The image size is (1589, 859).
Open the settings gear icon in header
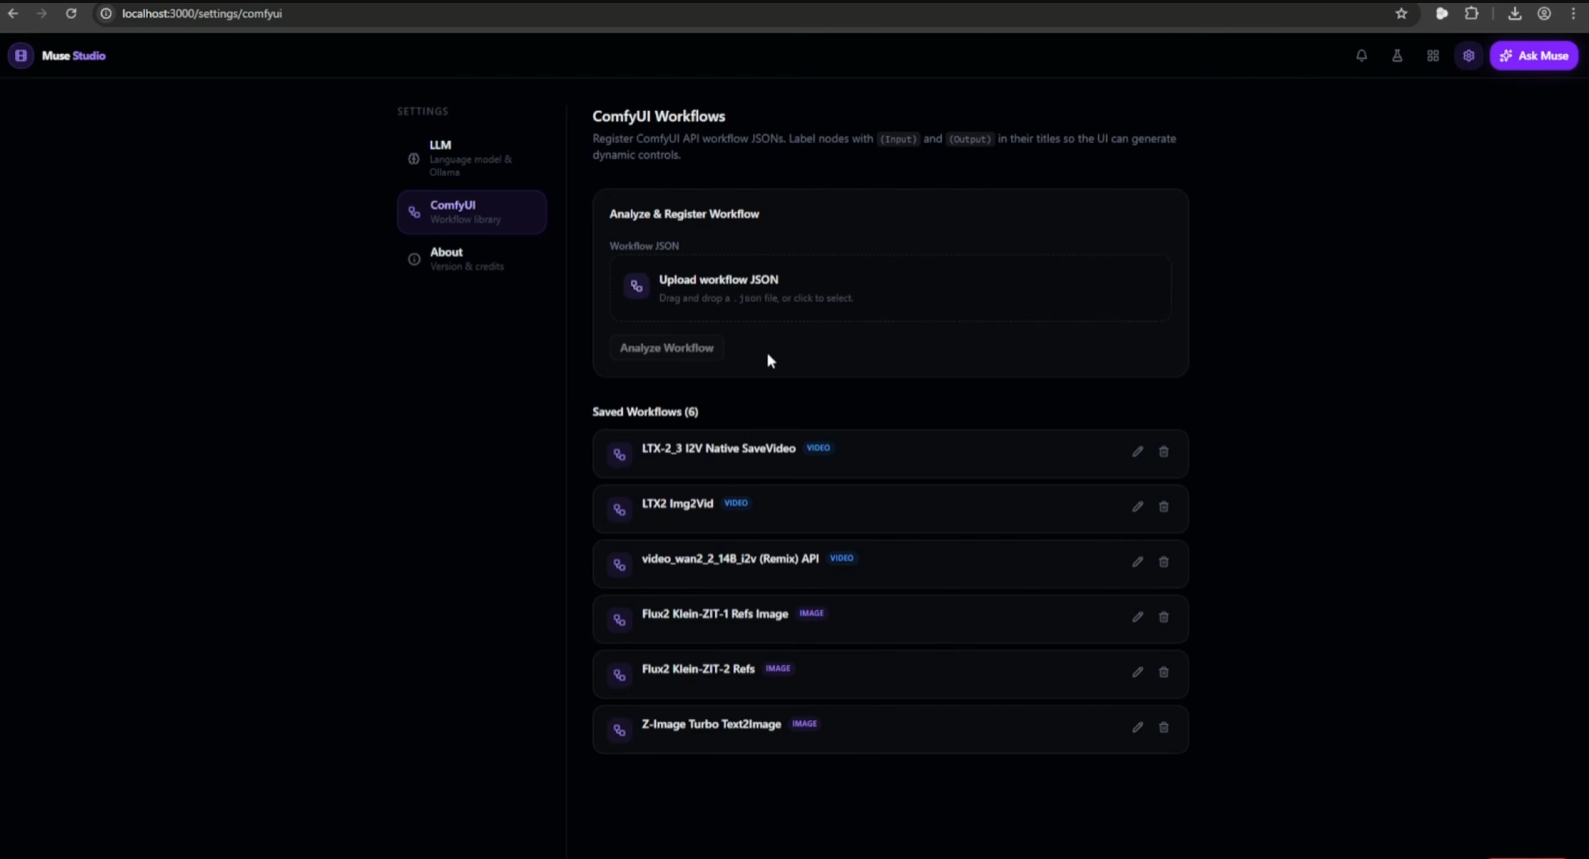[x=1468, y=56]
